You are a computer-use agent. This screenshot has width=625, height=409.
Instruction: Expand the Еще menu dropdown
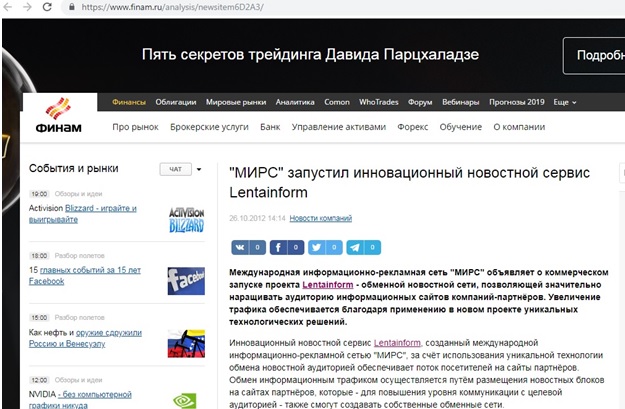[x=565, y=102]
